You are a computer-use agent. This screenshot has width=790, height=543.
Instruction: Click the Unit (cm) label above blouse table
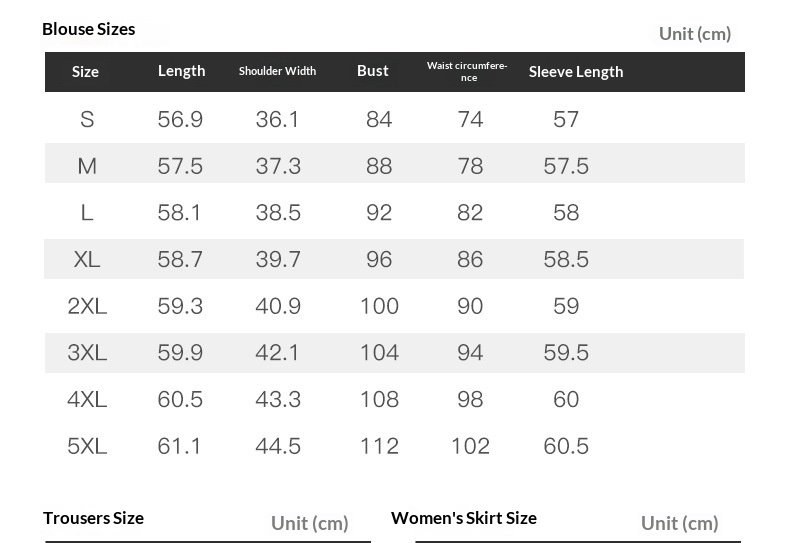click(695, 34)
